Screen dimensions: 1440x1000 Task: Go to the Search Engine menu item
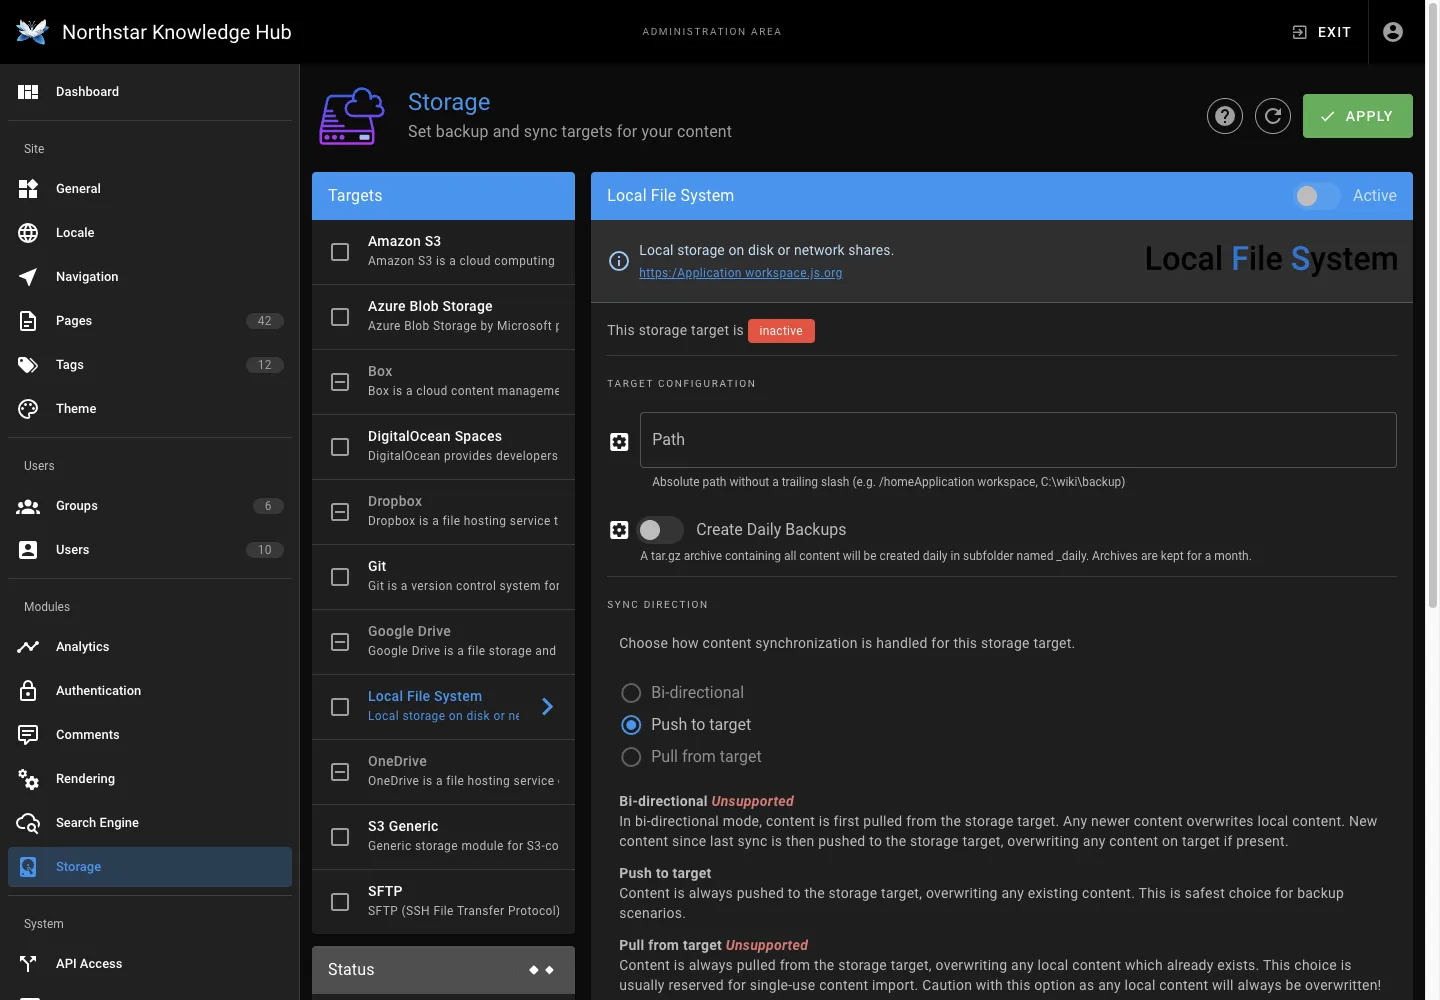pos(150,823)
